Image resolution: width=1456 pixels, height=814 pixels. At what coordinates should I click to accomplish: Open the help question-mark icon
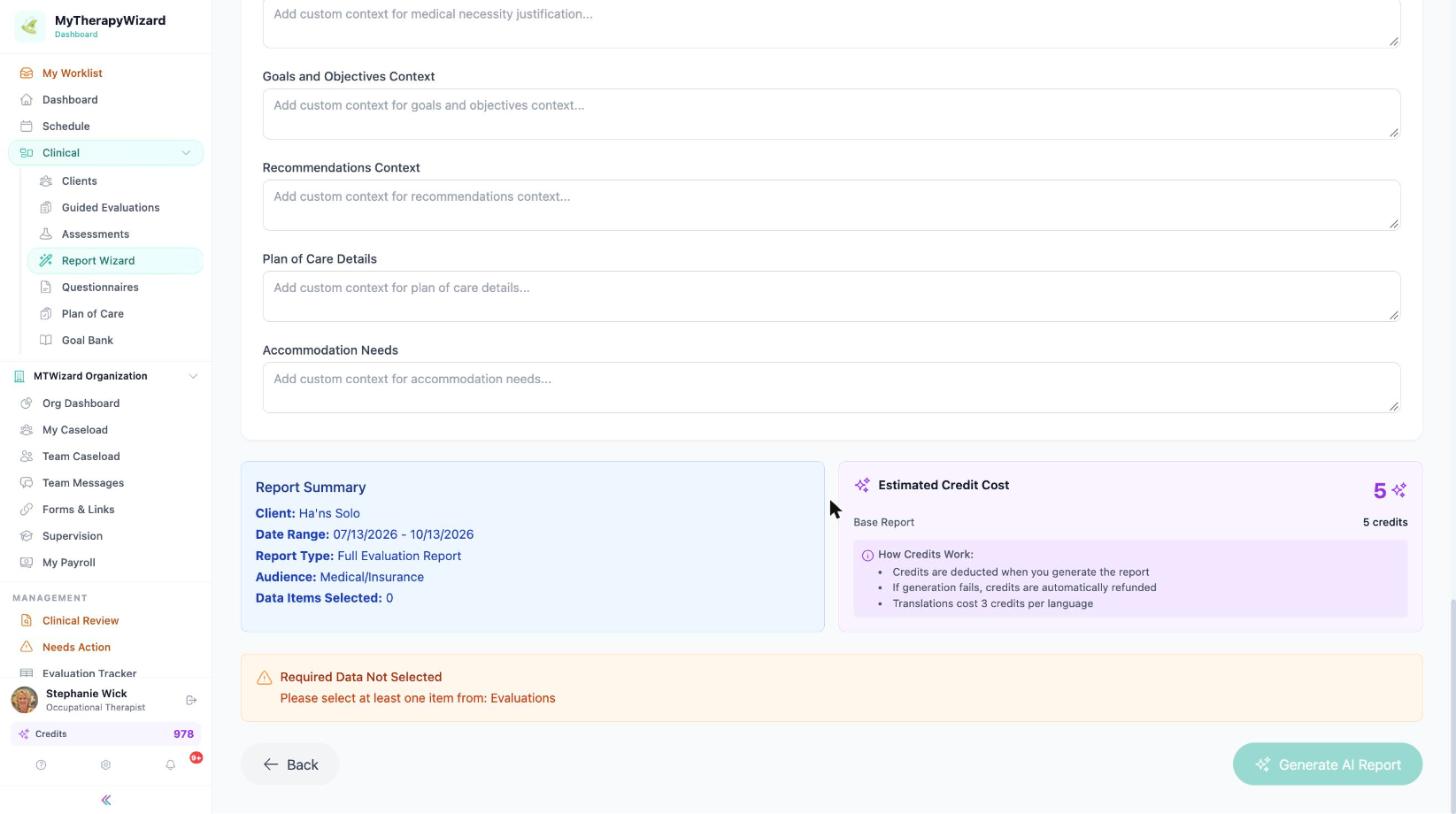(x=41, y=766)
